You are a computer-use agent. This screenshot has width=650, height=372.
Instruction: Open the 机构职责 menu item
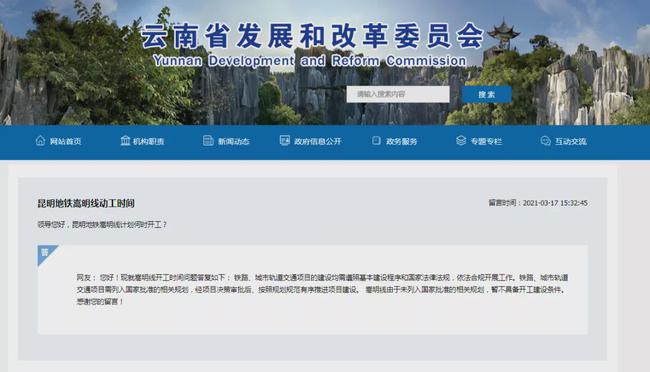148,141
